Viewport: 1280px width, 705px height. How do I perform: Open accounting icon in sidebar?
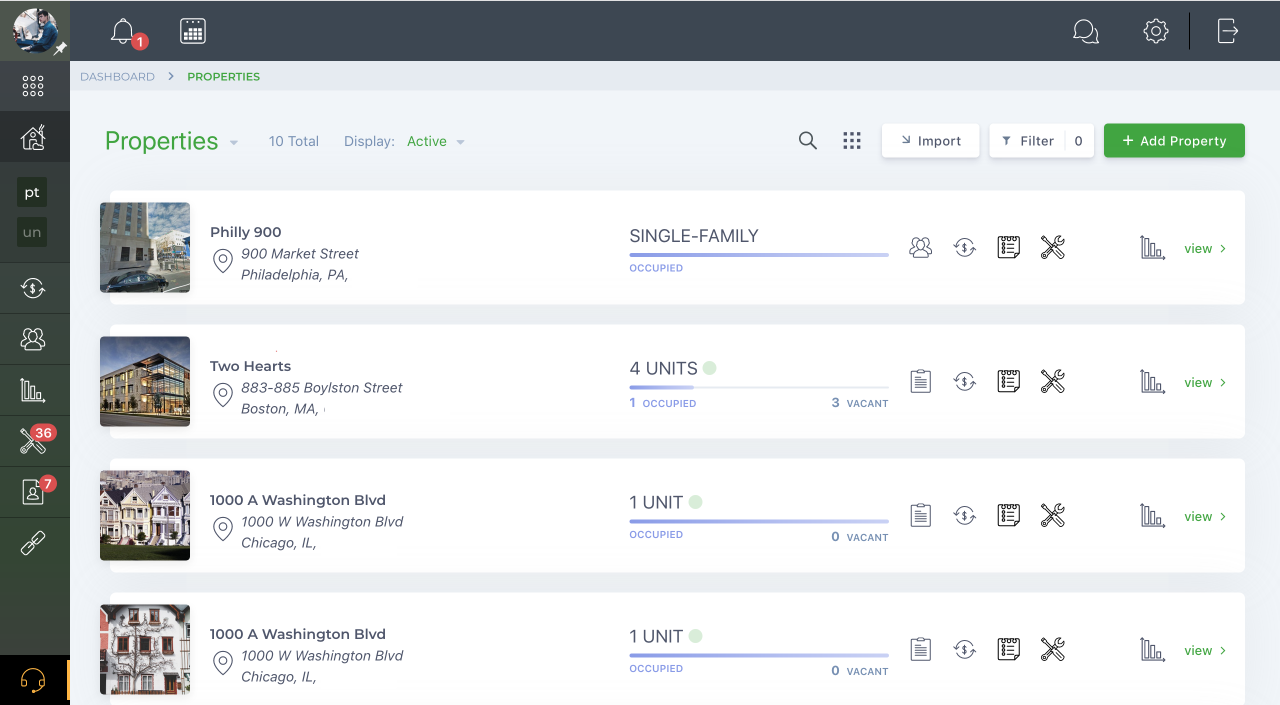point(34,289)
